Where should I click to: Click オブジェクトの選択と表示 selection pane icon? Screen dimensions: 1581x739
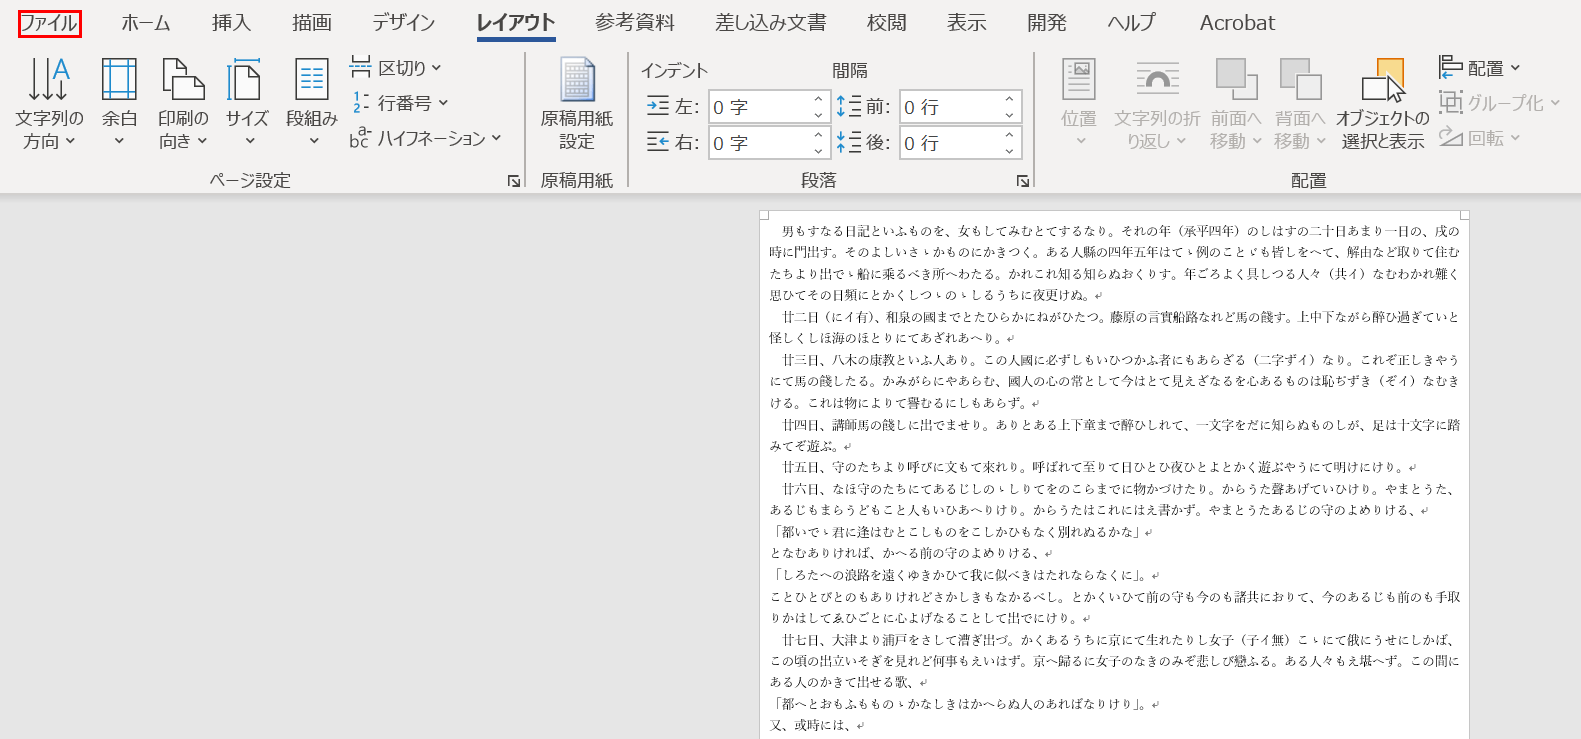pos(1382,80)
